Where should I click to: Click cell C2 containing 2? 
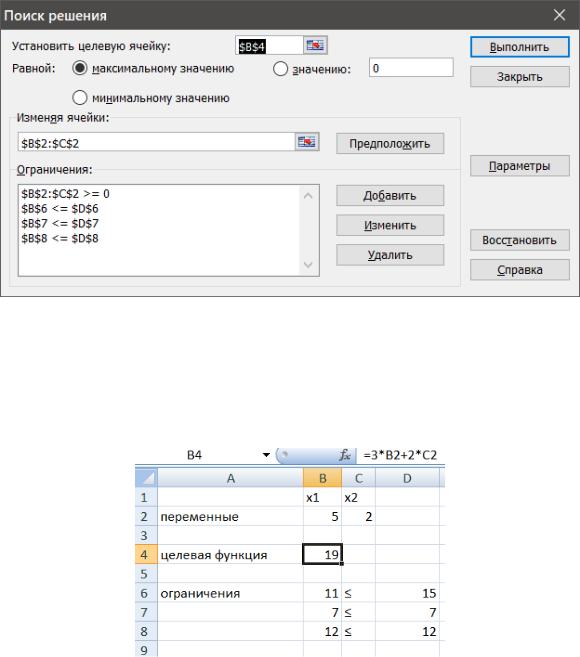(x=359, y=516)
